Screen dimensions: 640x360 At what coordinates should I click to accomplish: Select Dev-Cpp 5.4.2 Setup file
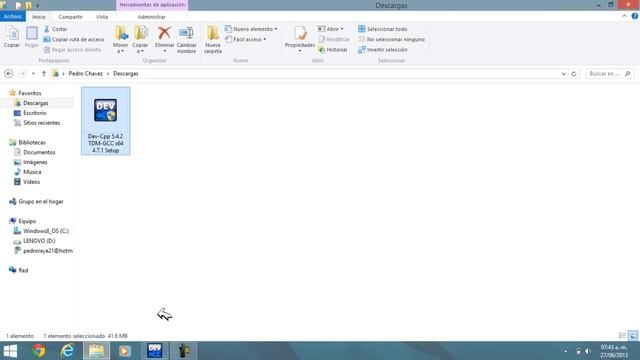pos(106,121)
